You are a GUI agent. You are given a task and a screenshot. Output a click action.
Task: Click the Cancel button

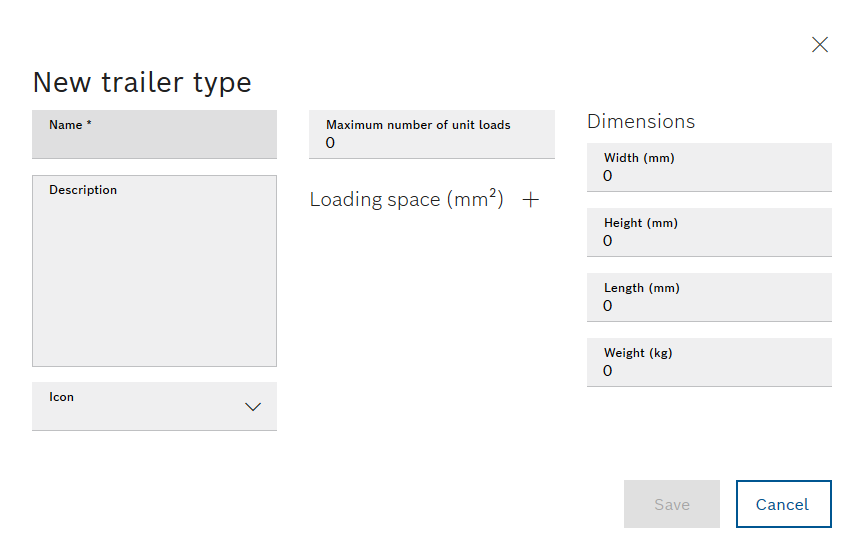(x=784, y=504)
